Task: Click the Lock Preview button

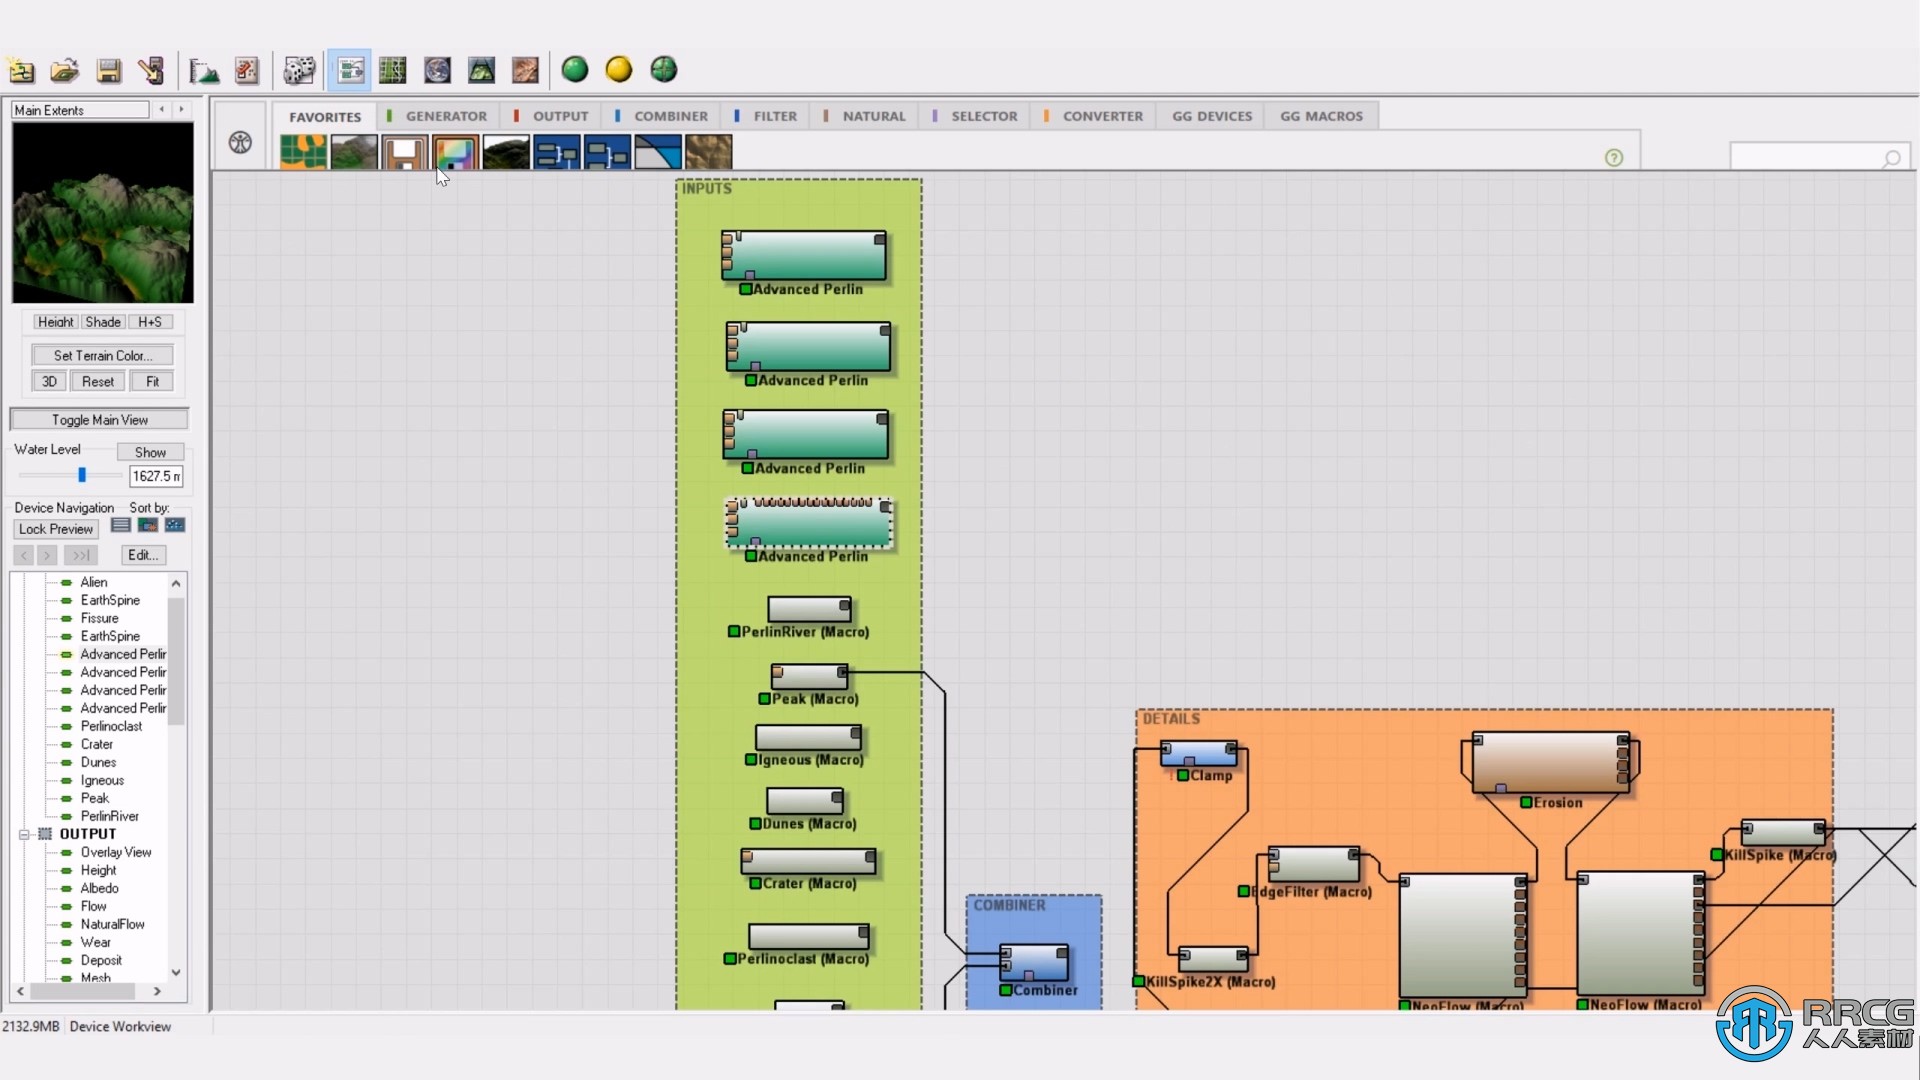Action: coord(55,529)
